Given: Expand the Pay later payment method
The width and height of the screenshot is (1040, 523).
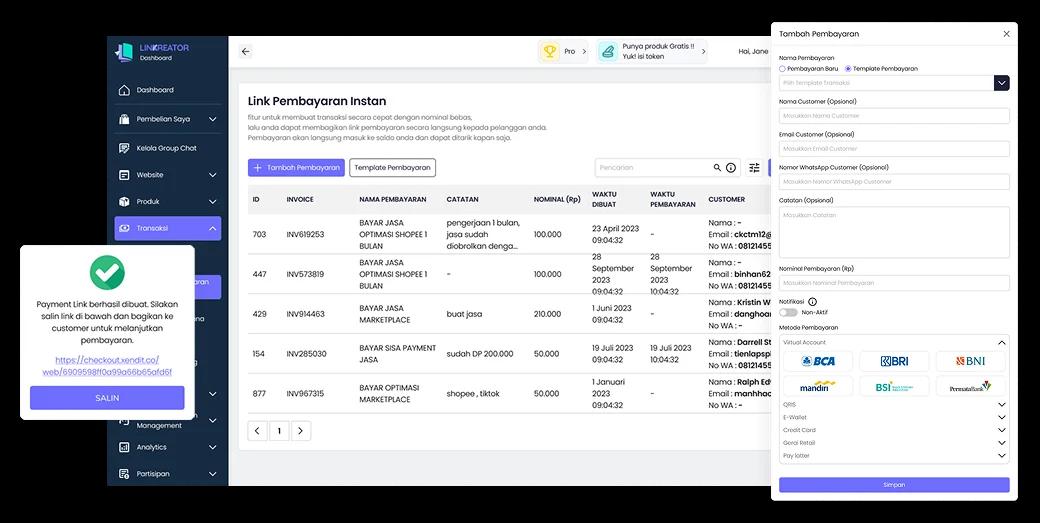Looking at the screenshot, I should click(x=1002, y=456).
